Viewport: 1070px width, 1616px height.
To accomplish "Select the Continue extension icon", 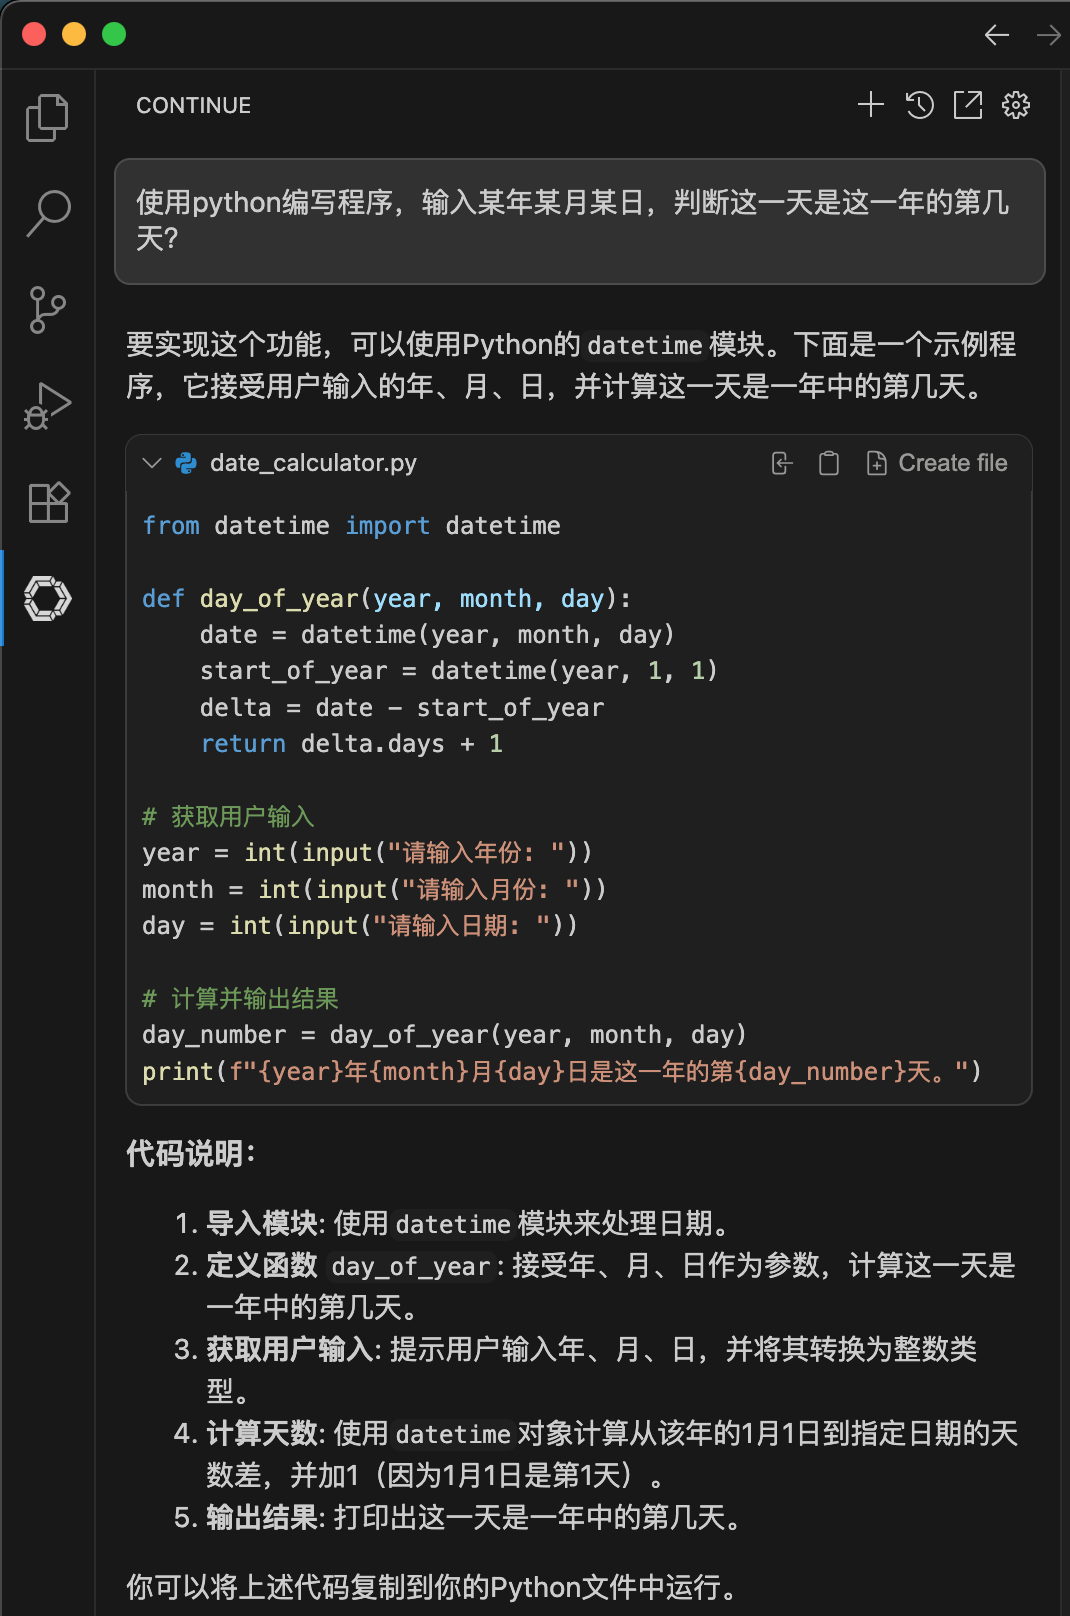I will click(x=47, y=598).
